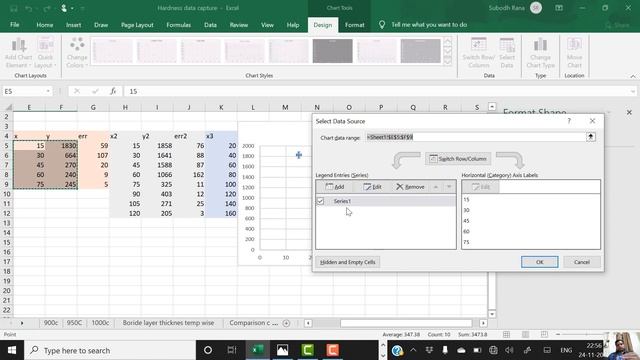Click the new sheet plus icon
Viewport: 640px width, 360px height.
pyautogui.click(x=286, y=323)
